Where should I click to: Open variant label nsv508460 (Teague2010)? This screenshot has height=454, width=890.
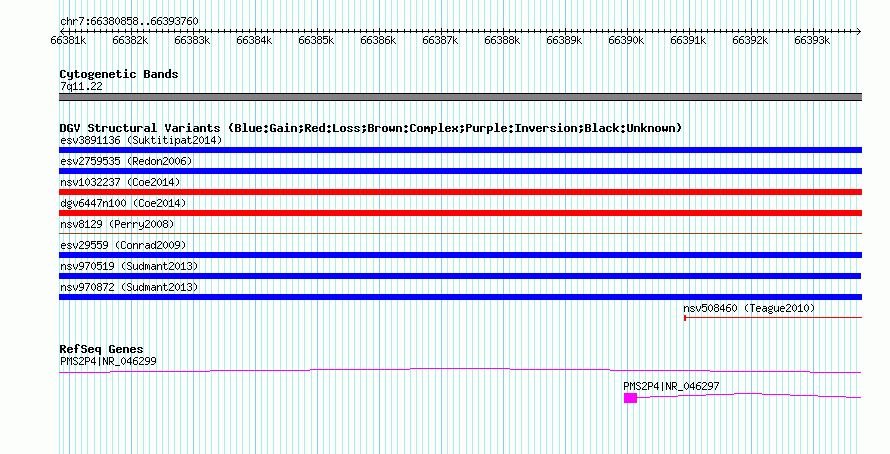[749, 308]
